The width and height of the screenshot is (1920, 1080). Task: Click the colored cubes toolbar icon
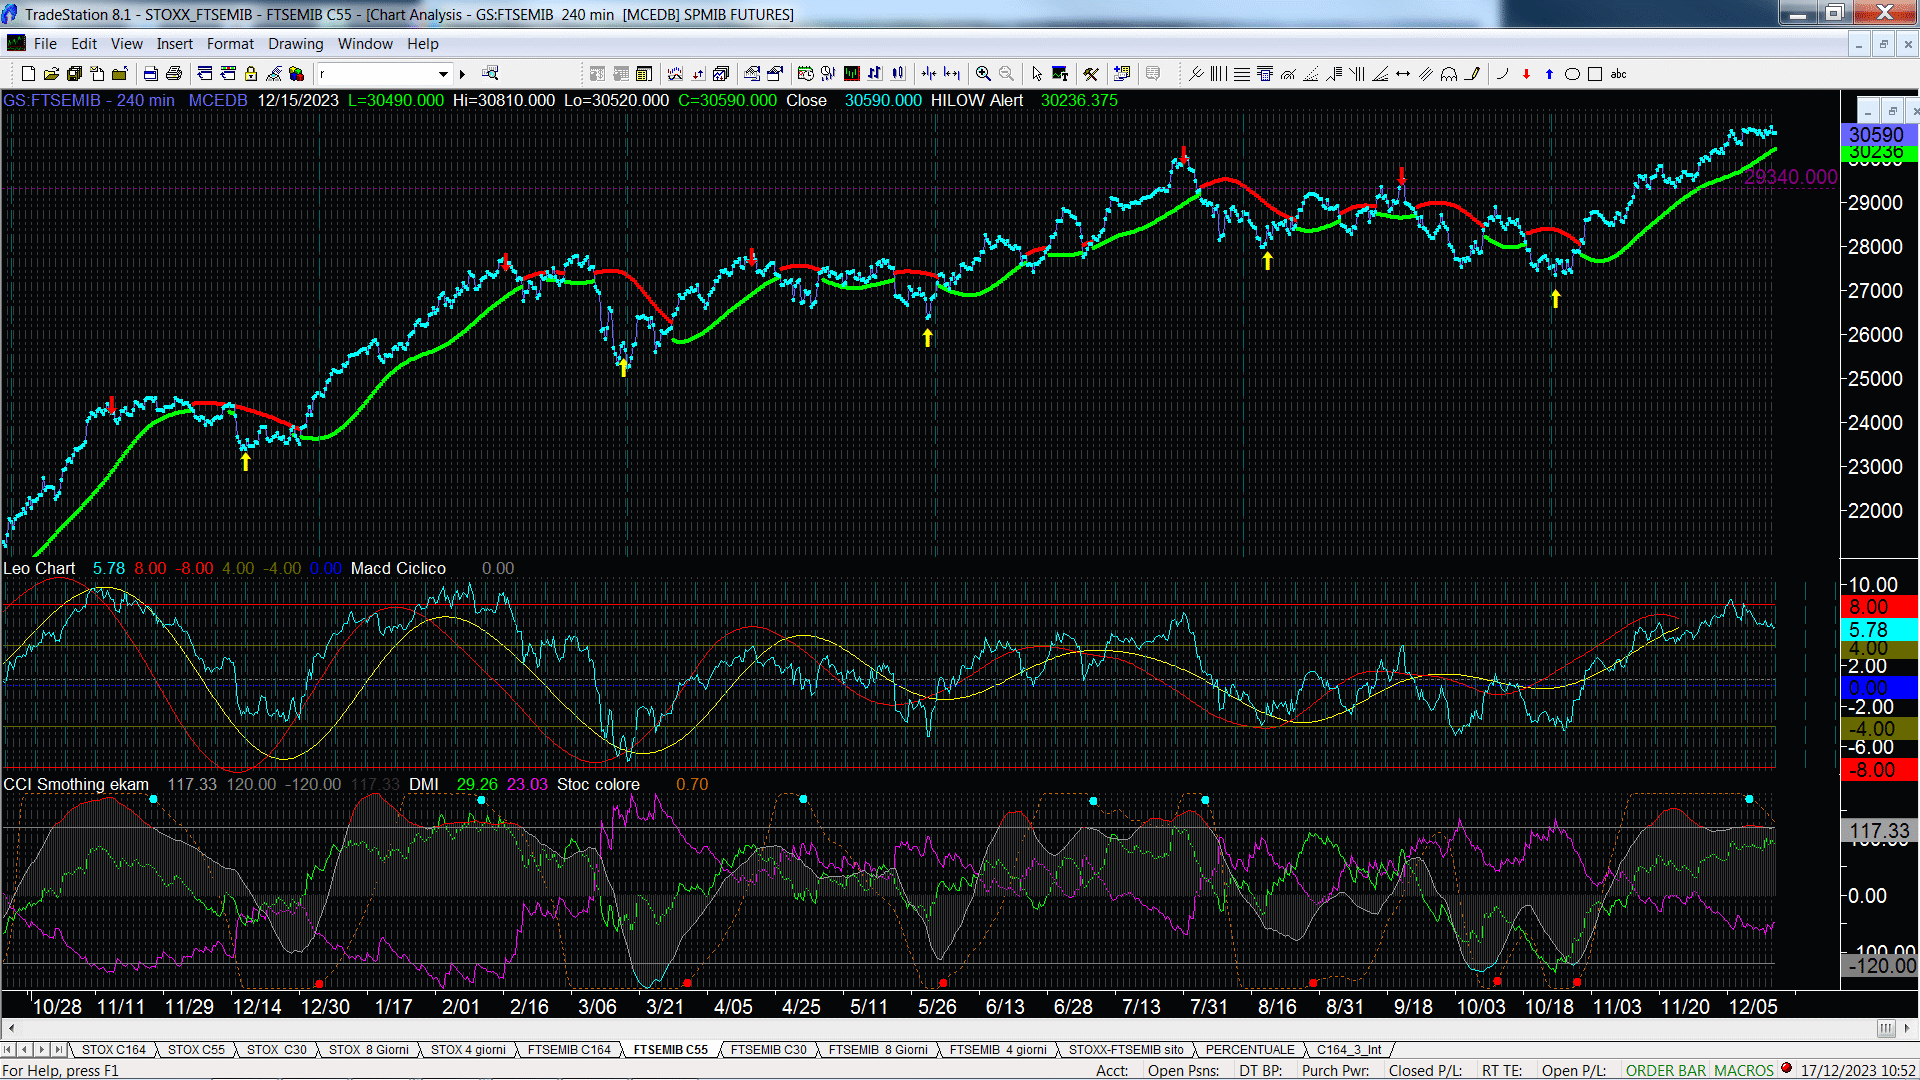[296, 74]
